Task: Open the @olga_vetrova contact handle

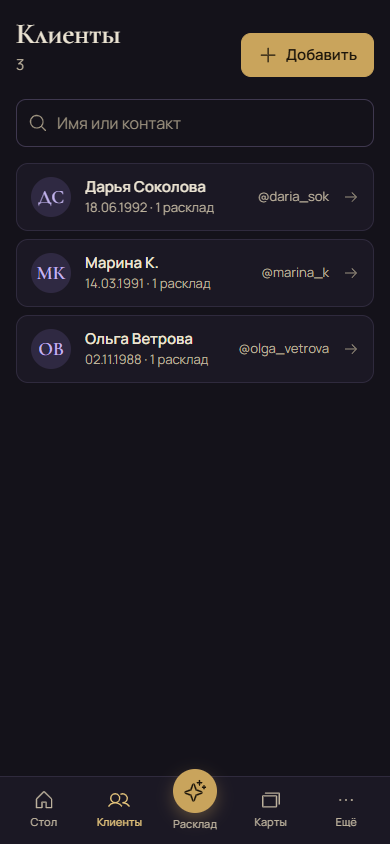Action: [284, 349]
